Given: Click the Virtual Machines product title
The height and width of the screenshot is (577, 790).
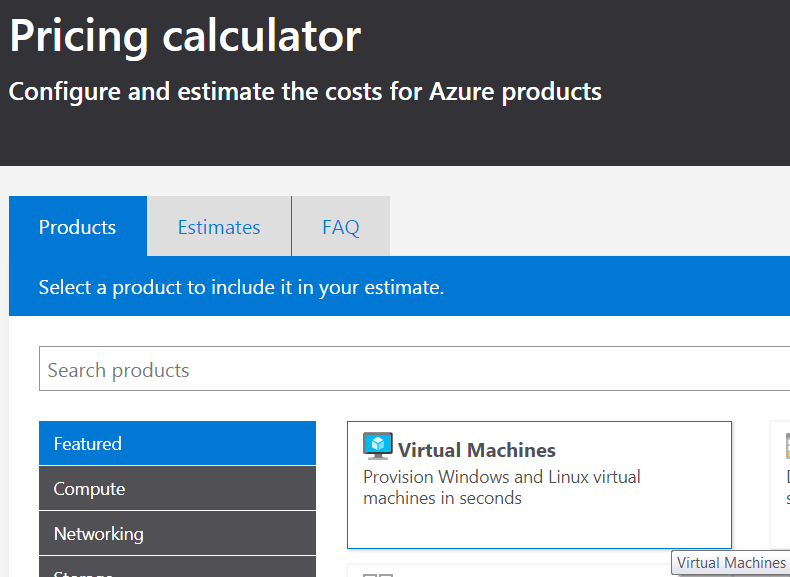Looking at the screenshot, I should pyautogui.click(x=477, y=450).
